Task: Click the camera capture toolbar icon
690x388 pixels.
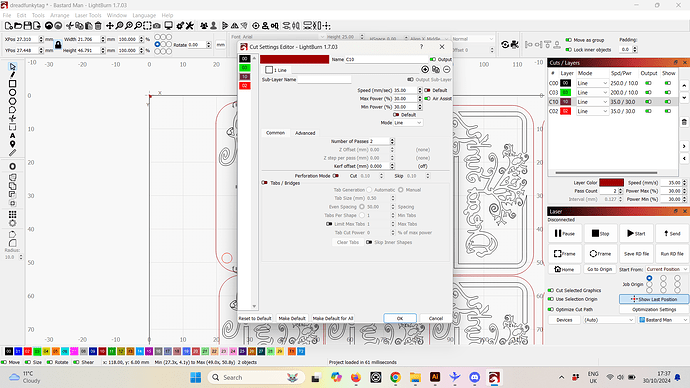Action: click(157, 26)
